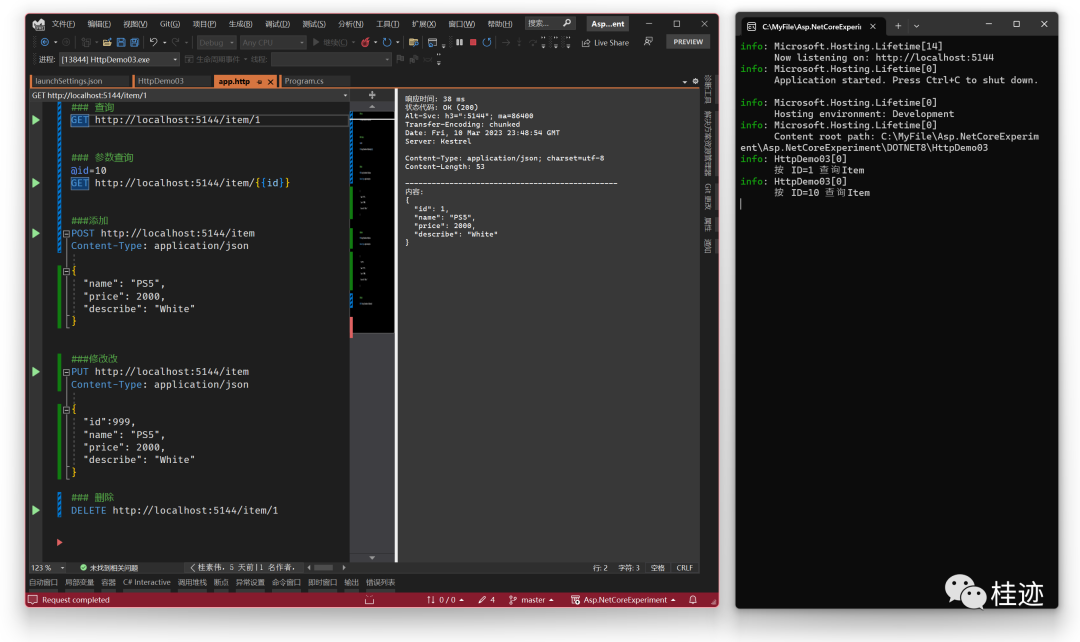
Task: Open the terminal tab dropdown chevron
Action: tap(916, 26)
